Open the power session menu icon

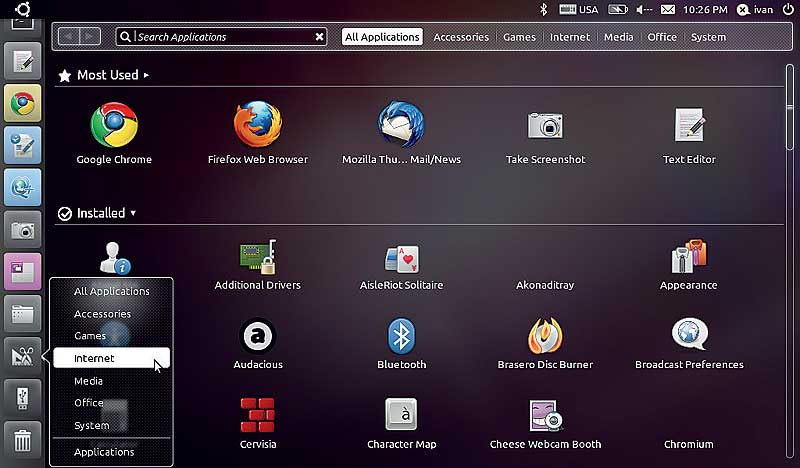[x=788, y=9]
